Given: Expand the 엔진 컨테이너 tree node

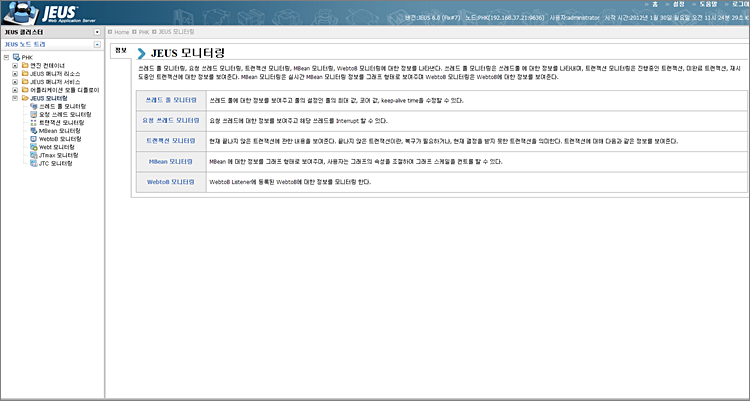Looking at the screenshot, I should (x=15, y=66).
